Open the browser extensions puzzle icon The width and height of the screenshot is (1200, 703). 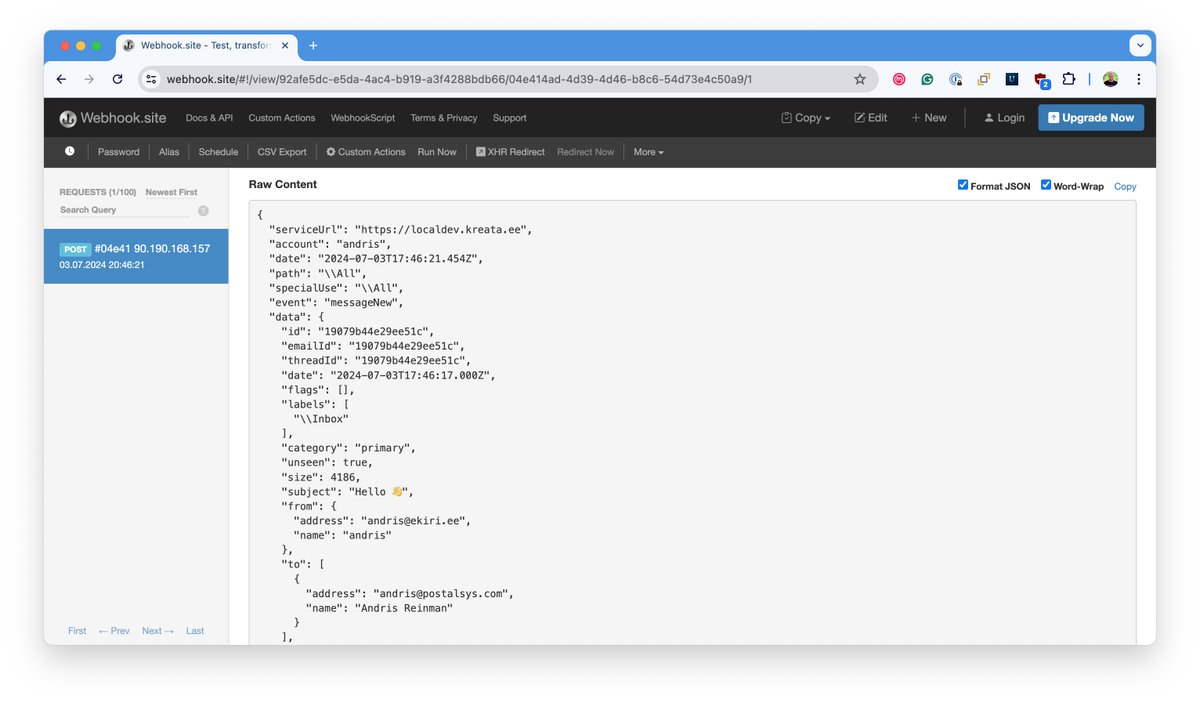1069,78
